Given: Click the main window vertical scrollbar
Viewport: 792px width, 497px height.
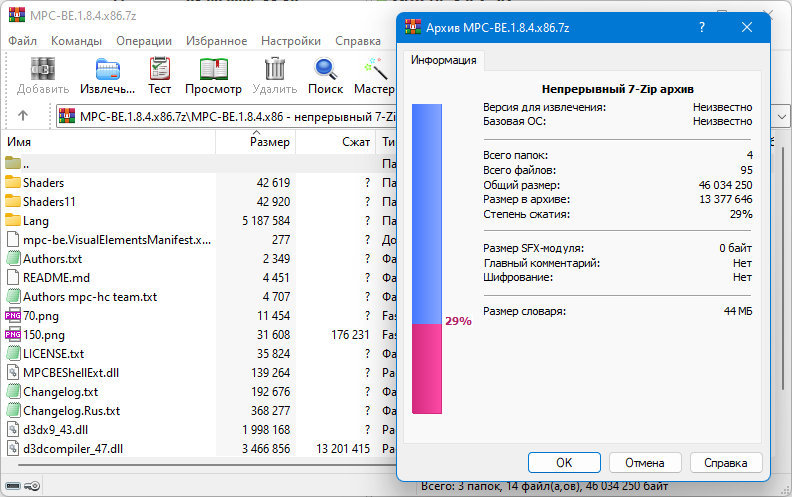Looking at the screenshot, I should pos(783,268).
